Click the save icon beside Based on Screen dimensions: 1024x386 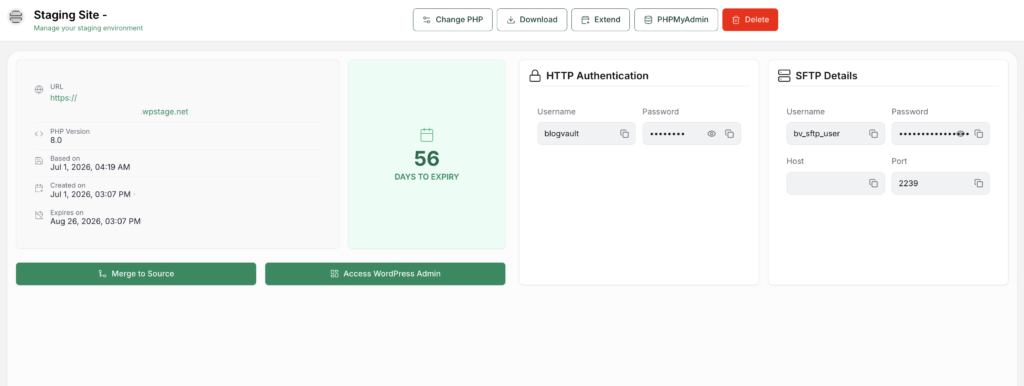[x=39, y=161]
